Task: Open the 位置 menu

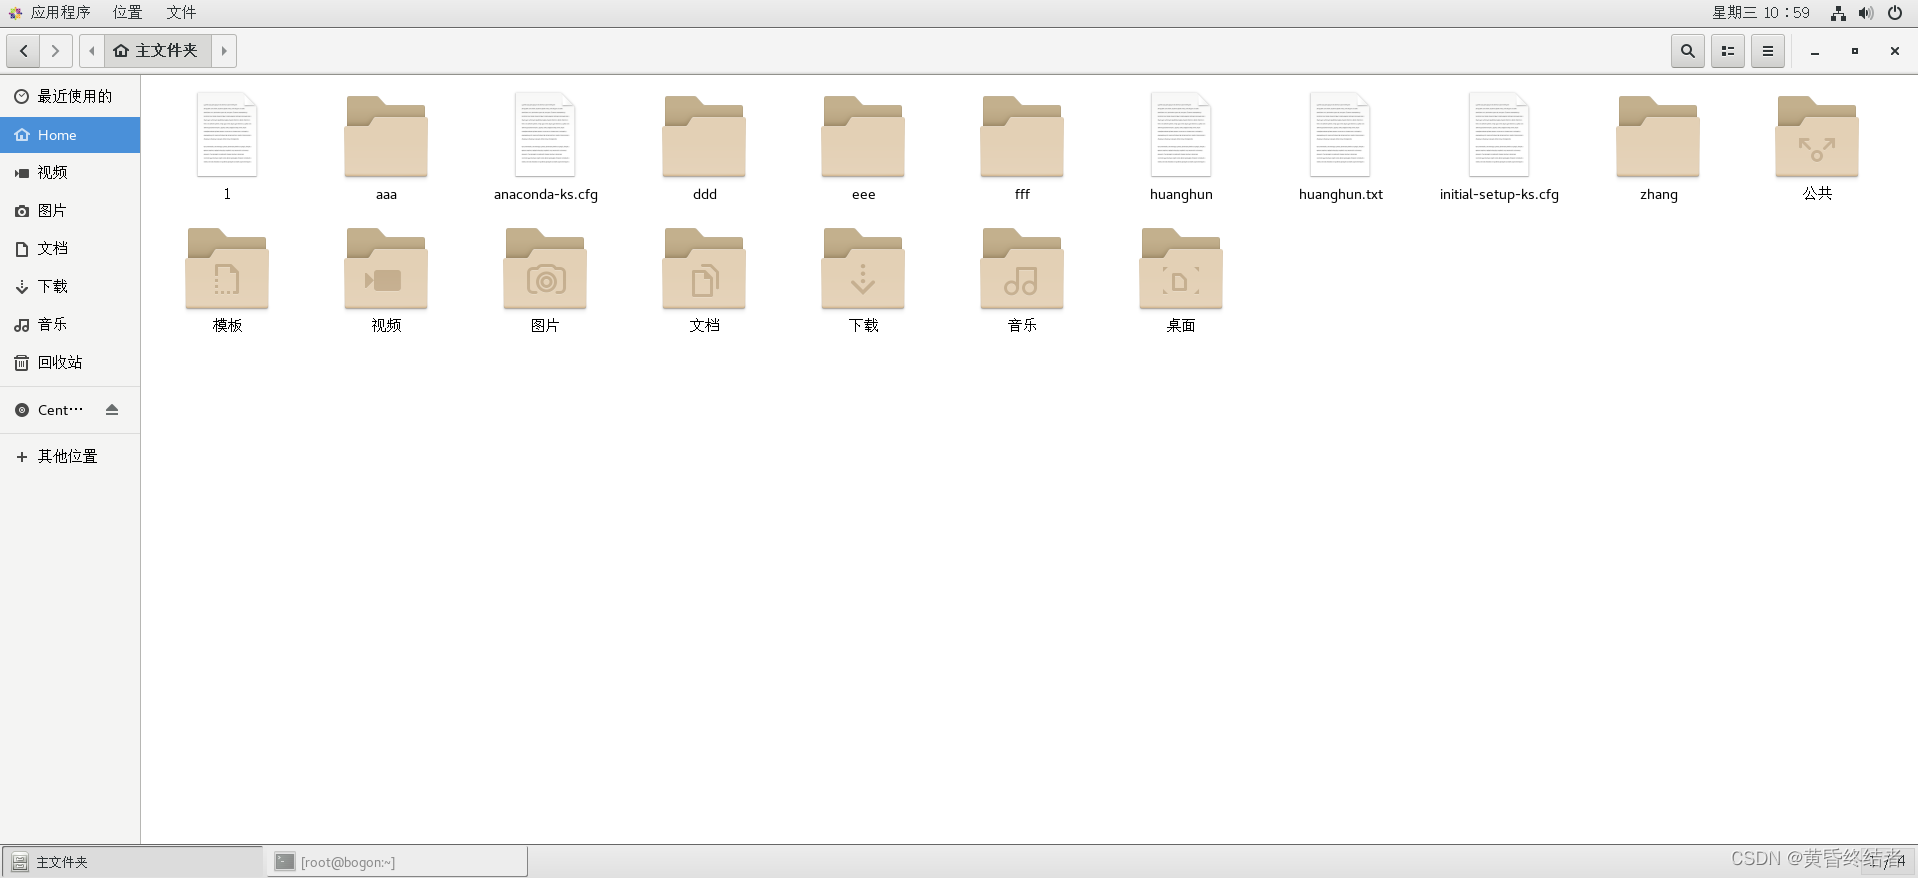Action: (127, 13)
